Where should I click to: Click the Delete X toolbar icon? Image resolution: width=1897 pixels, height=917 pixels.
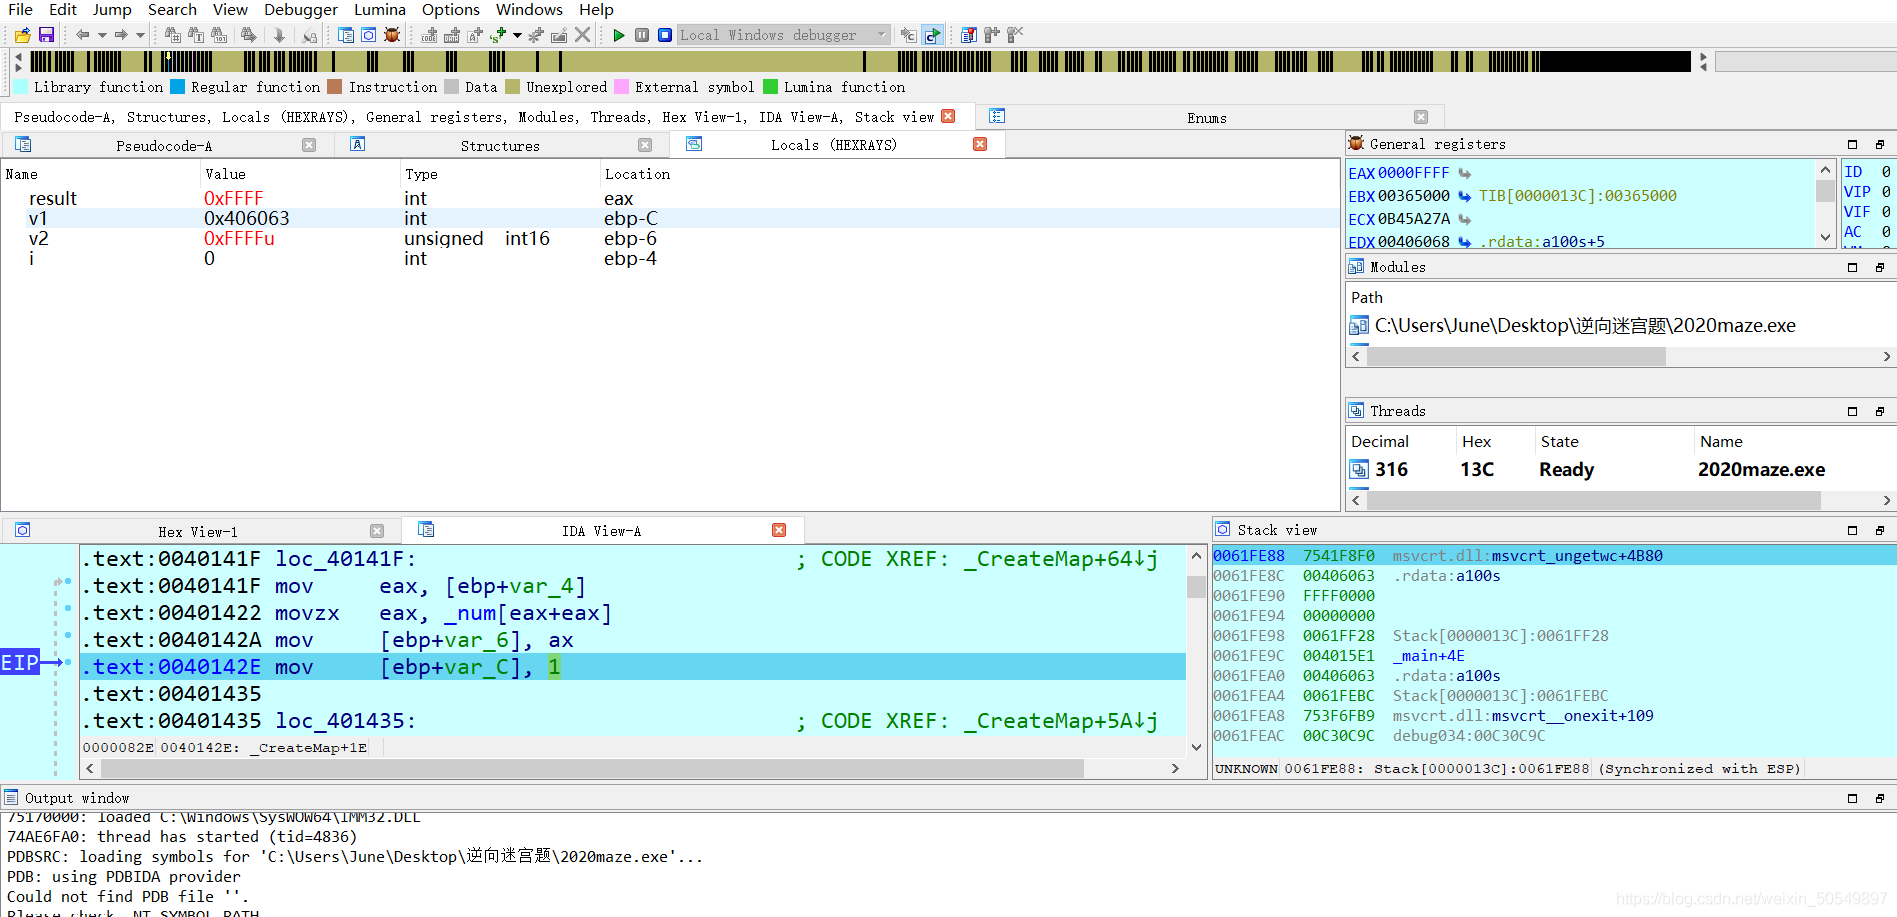tap(582, 35)
